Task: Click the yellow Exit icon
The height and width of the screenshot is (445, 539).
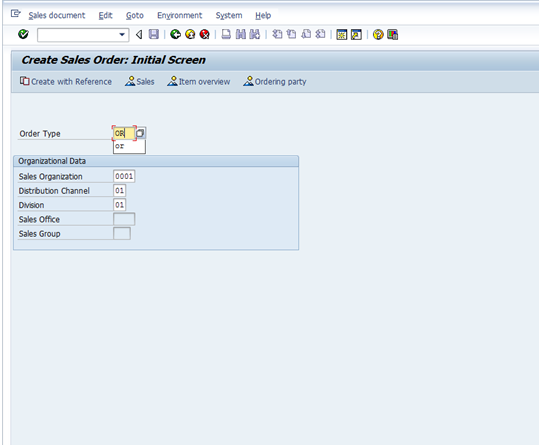Action: tap(190, 34)
